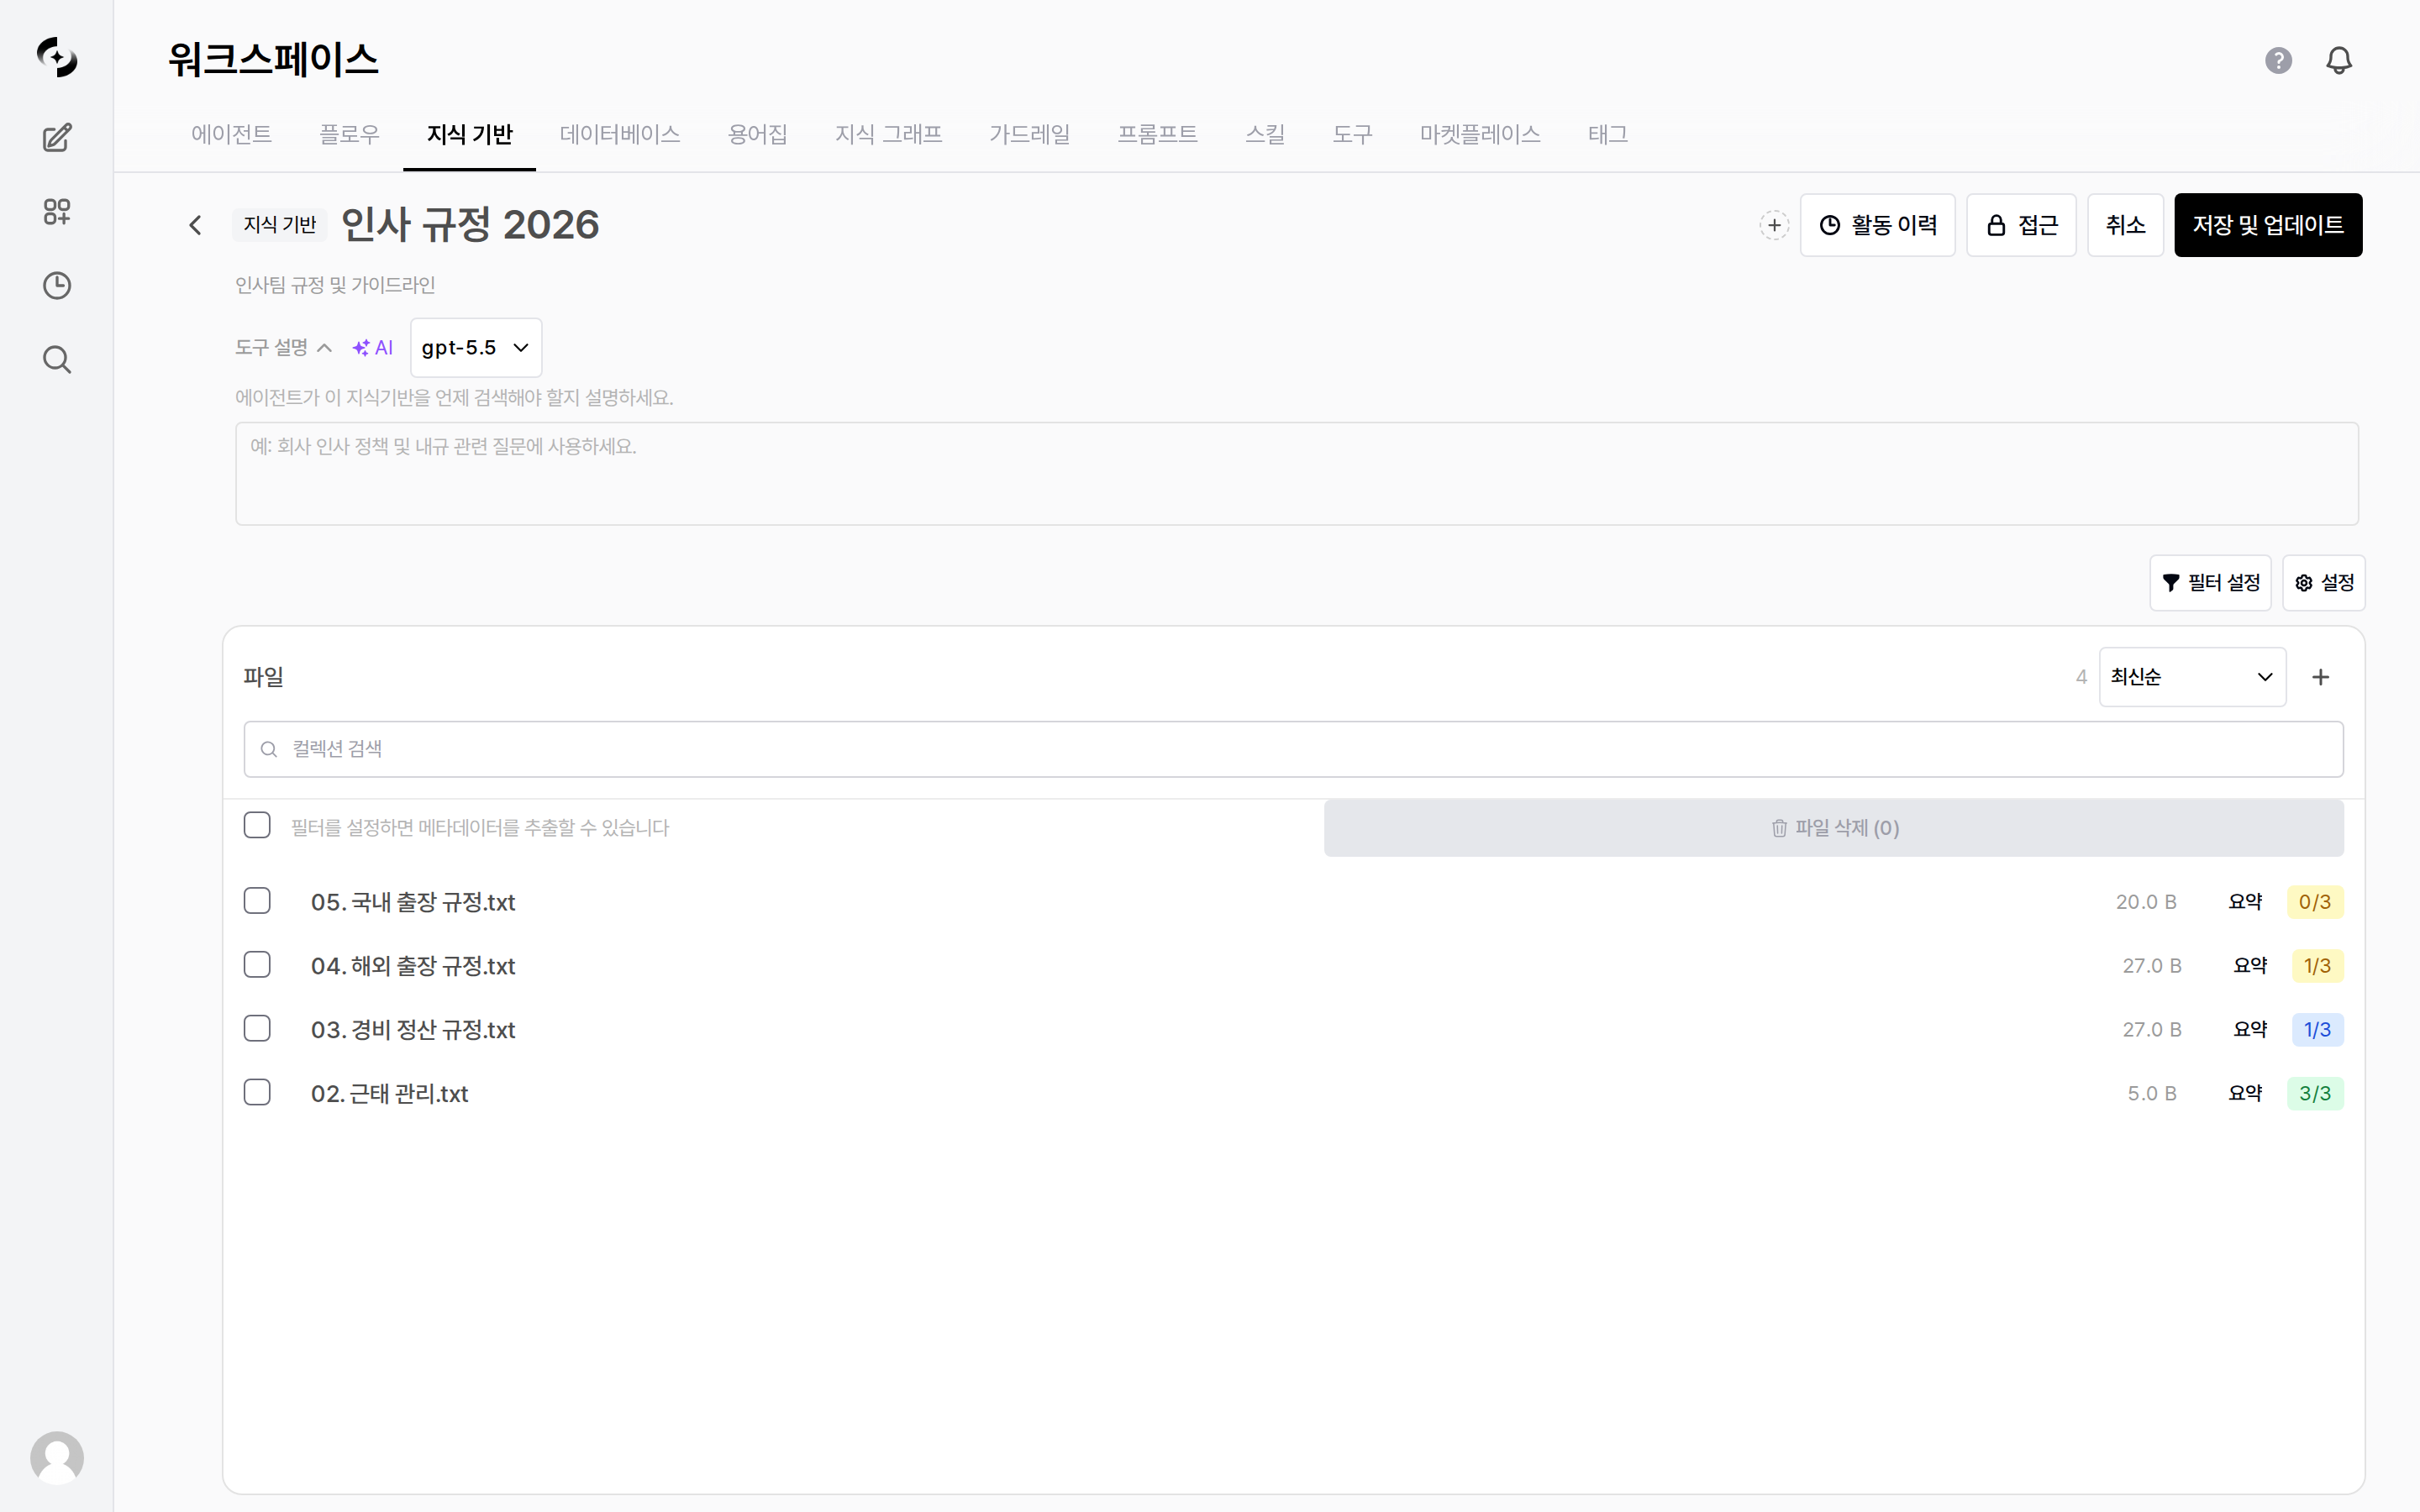Click the magnifier in collection search box
Screen dimensions: 2420x1512
click(269, 749)
